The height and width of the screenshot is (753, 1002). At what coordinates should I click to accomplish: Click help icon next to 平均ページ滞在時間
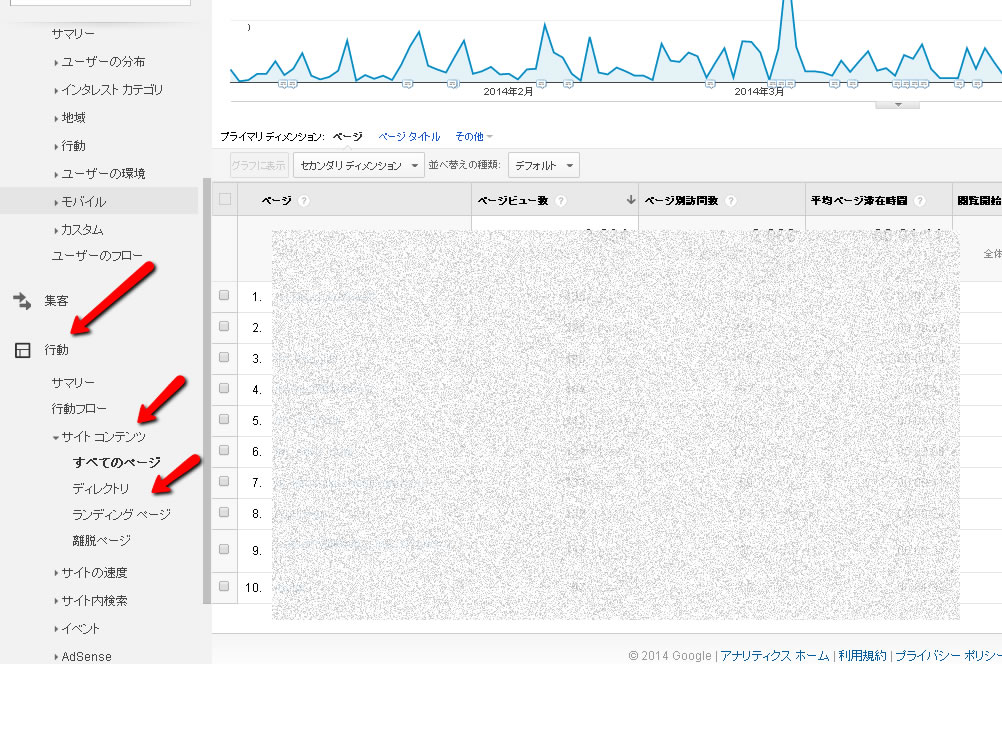pyautogui.click(x=919, y=201)
